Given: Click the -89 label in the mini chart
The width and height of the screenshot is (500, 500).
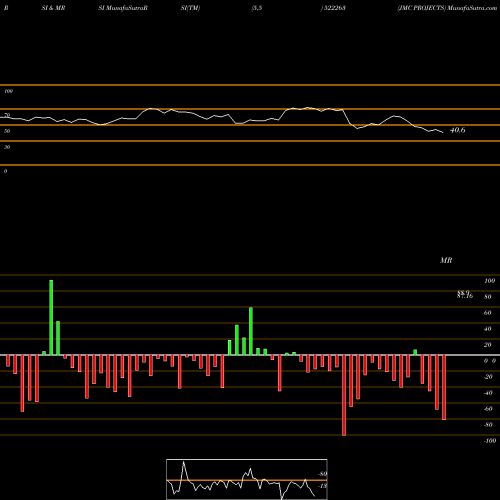Looking at the screenshot, I should click(323, 474).
